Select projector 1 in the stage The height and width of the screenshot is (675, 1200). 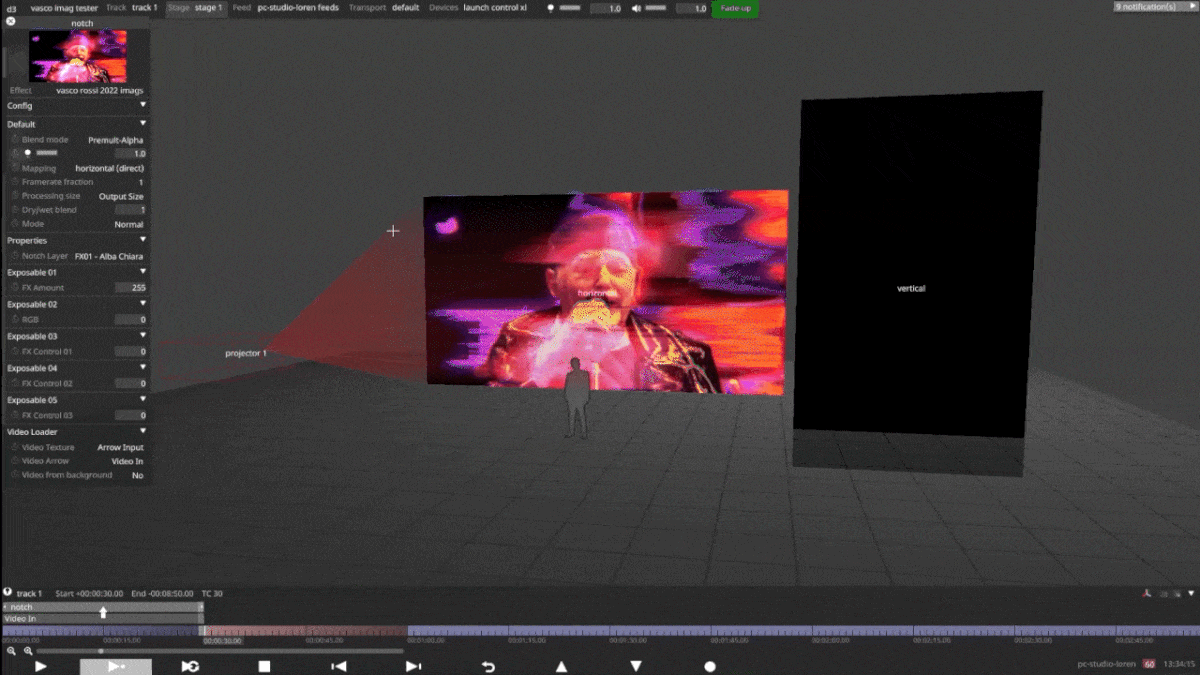pyautogui.click(x=246, y=353)
